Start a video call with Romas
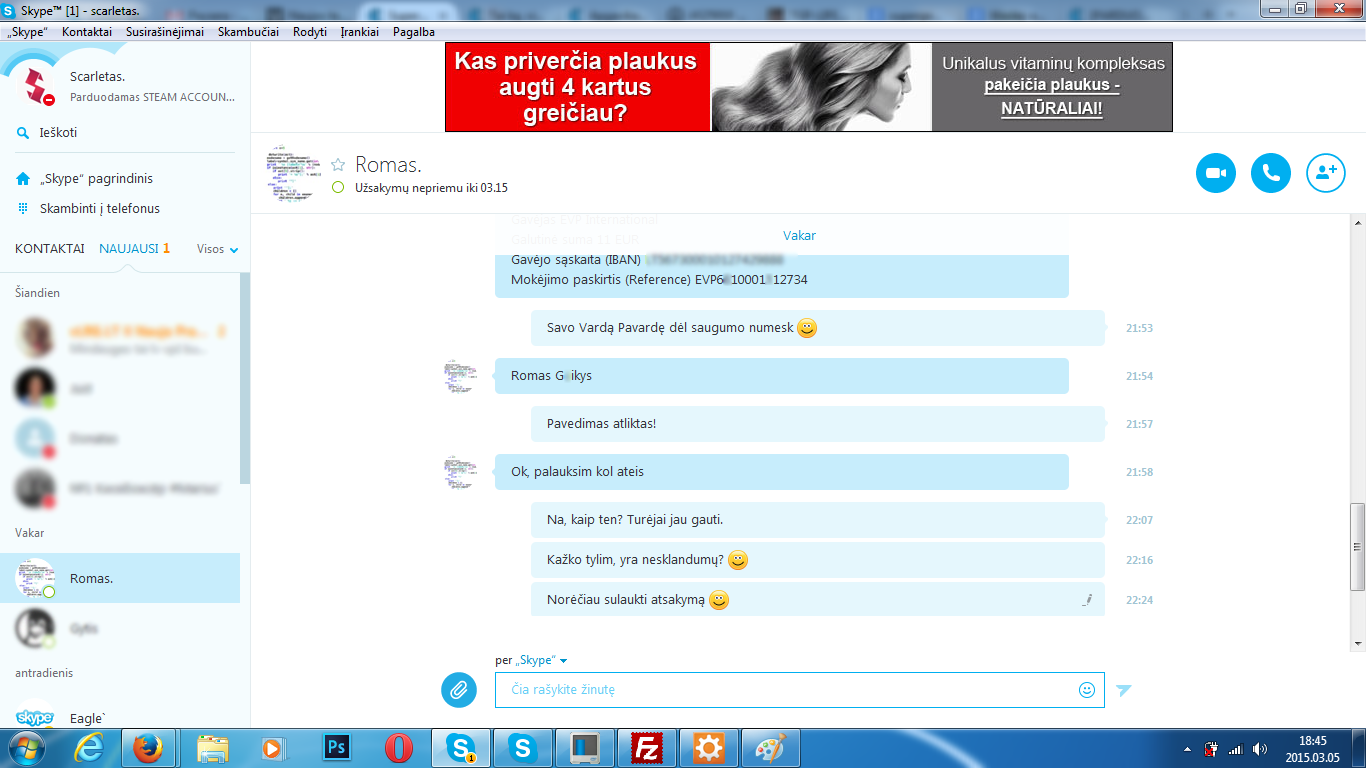The width and height of the screenshot is (1366, 768). coord(1216,173)
